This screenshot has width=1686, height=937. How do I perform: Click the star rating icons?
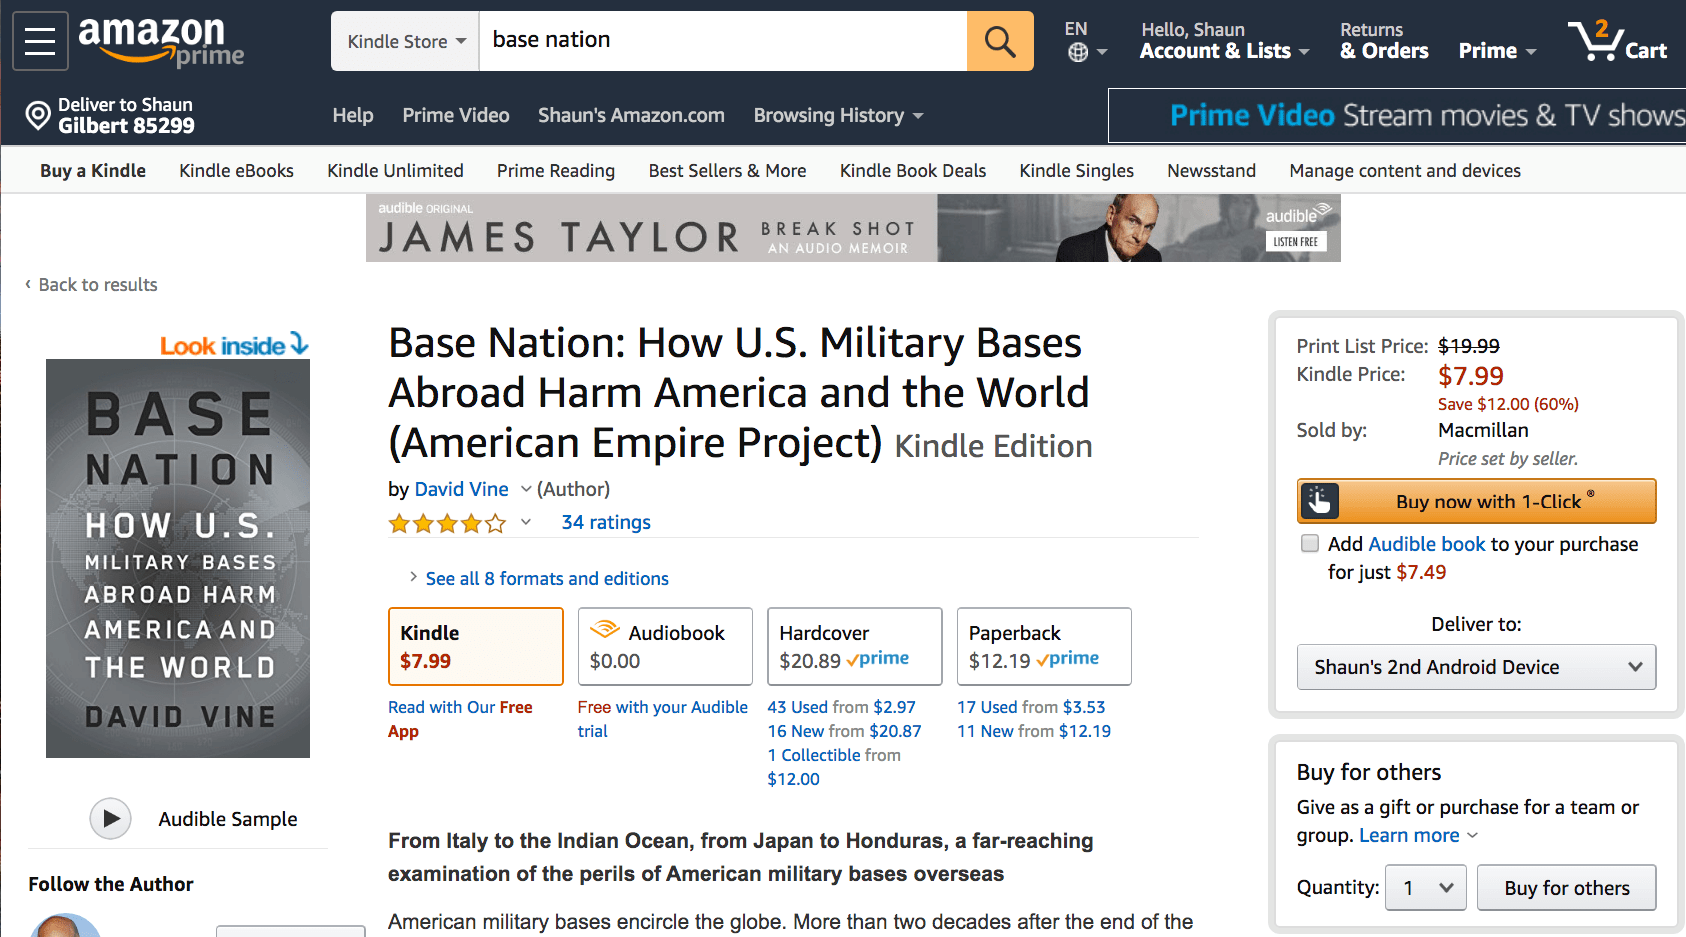(x=448, y=523)
